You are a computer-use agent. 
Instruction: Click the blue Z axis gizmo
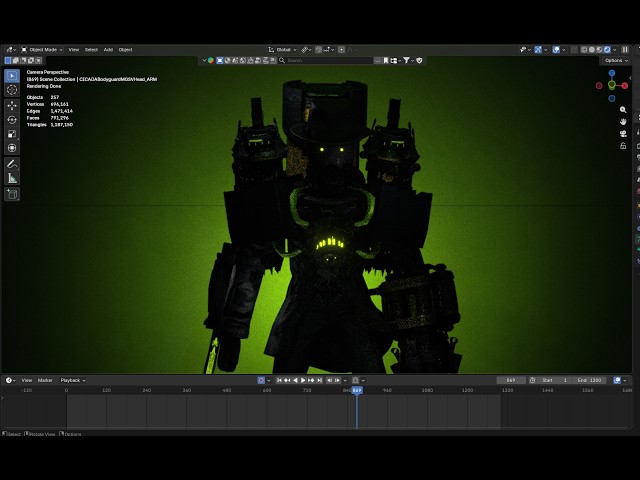click(611, 73)
